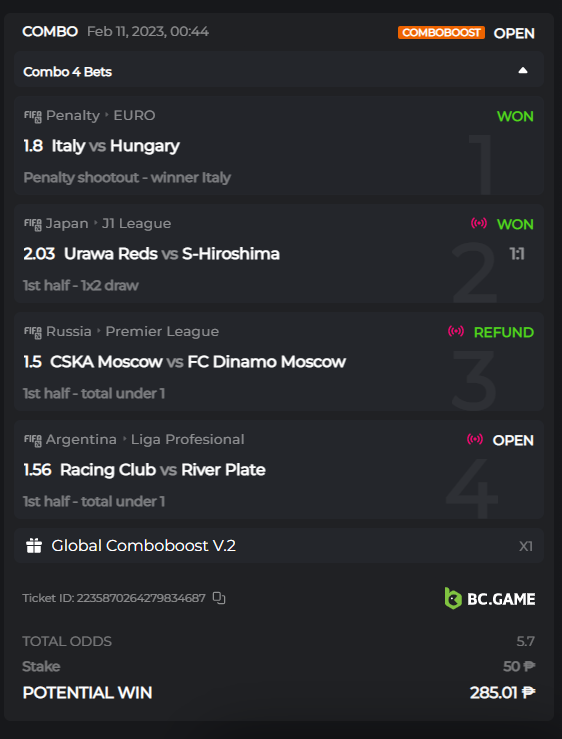Click the Combo 4 Bets header
The height and width of the screenshot is (739, 562).
(279, 71)
